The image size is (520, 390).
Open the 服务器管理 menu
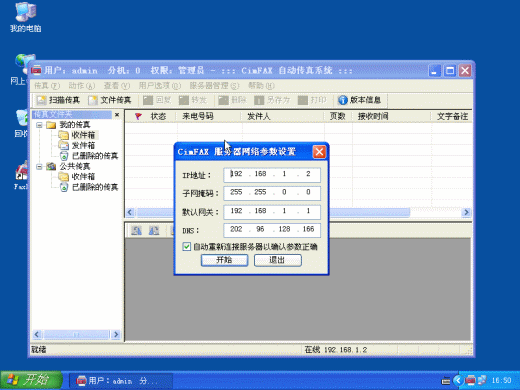(214, 86)
